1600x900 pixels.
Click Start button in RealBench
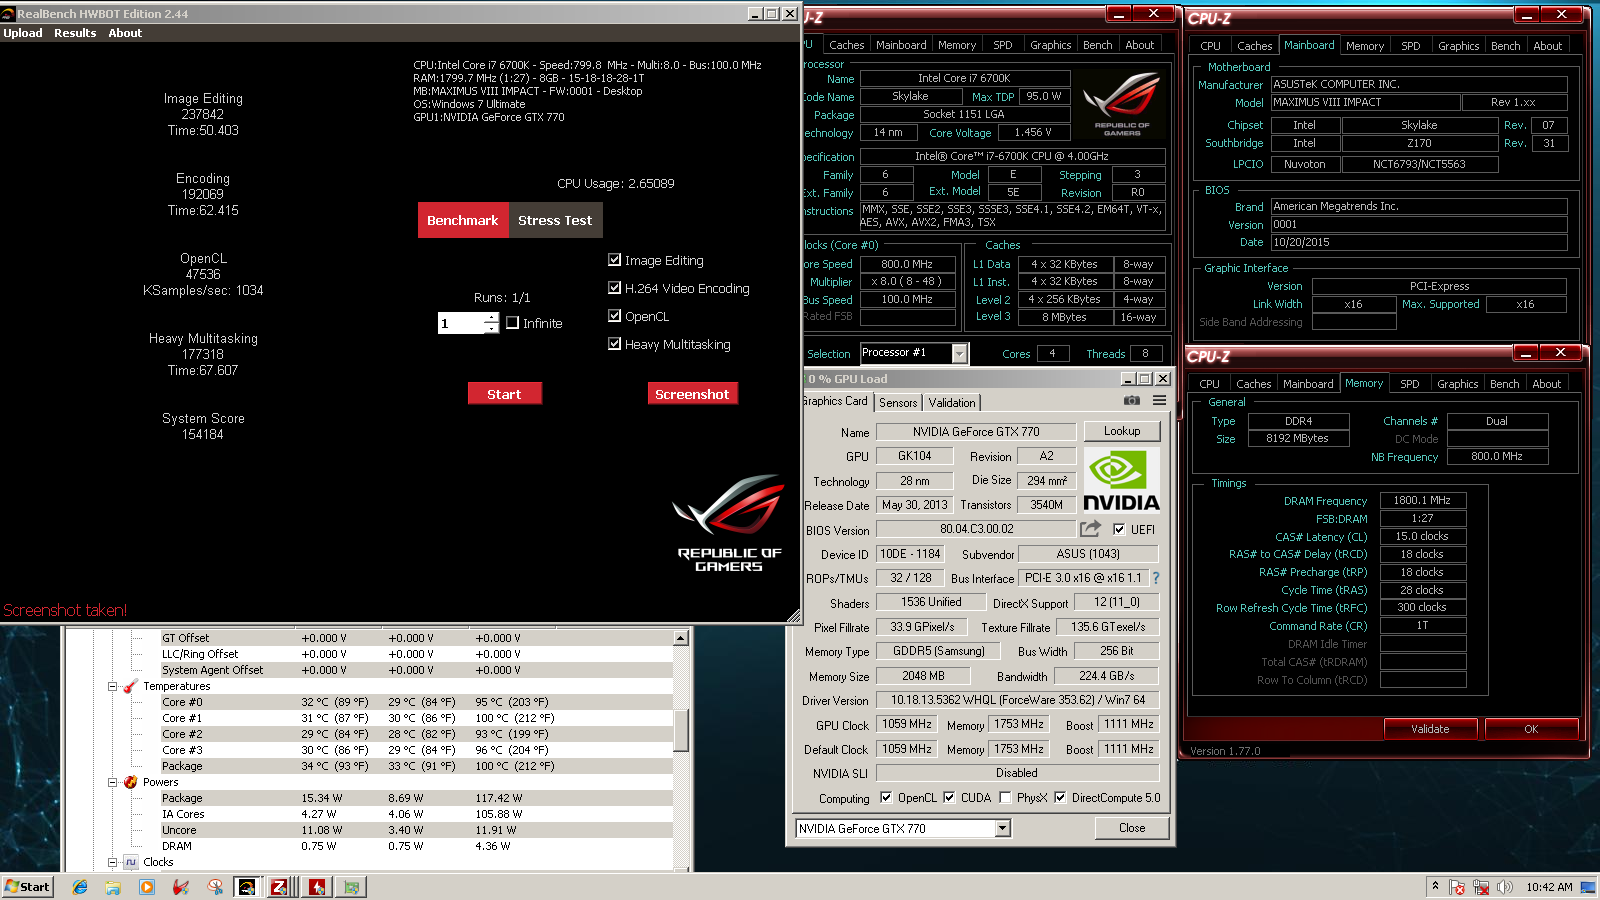(x=504, y=394)
